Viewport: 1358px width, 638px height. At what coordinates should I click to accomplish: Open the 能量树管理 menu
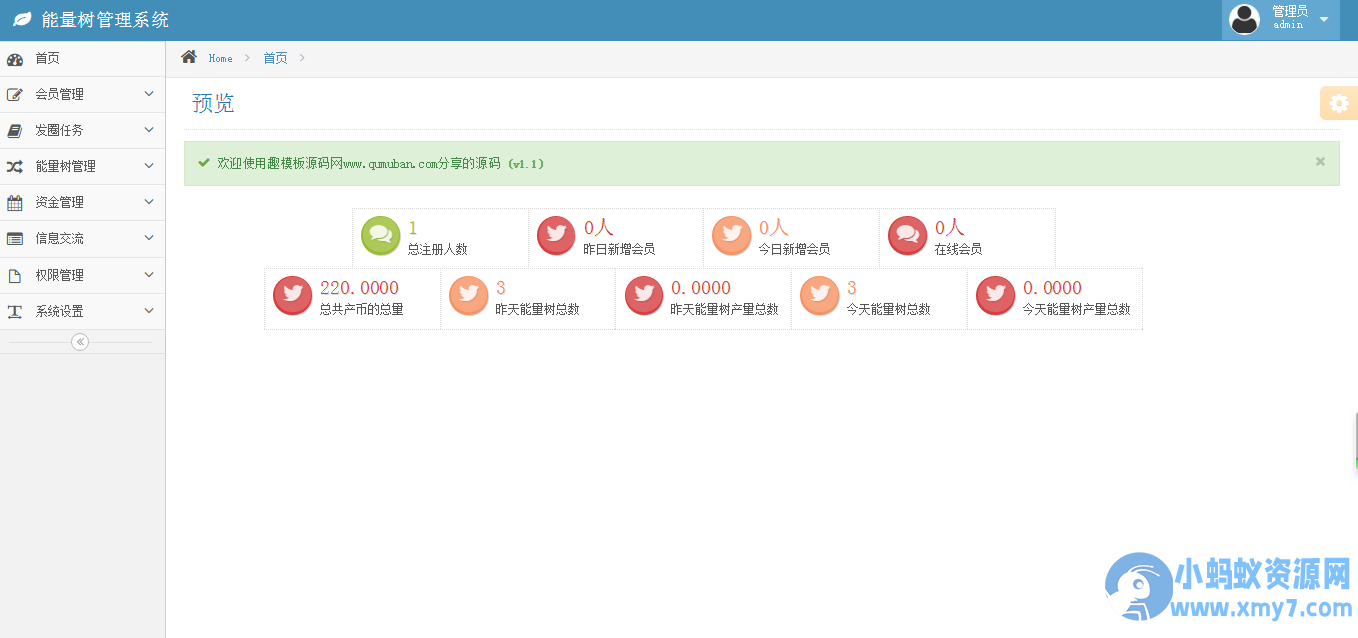coord(82,167)
